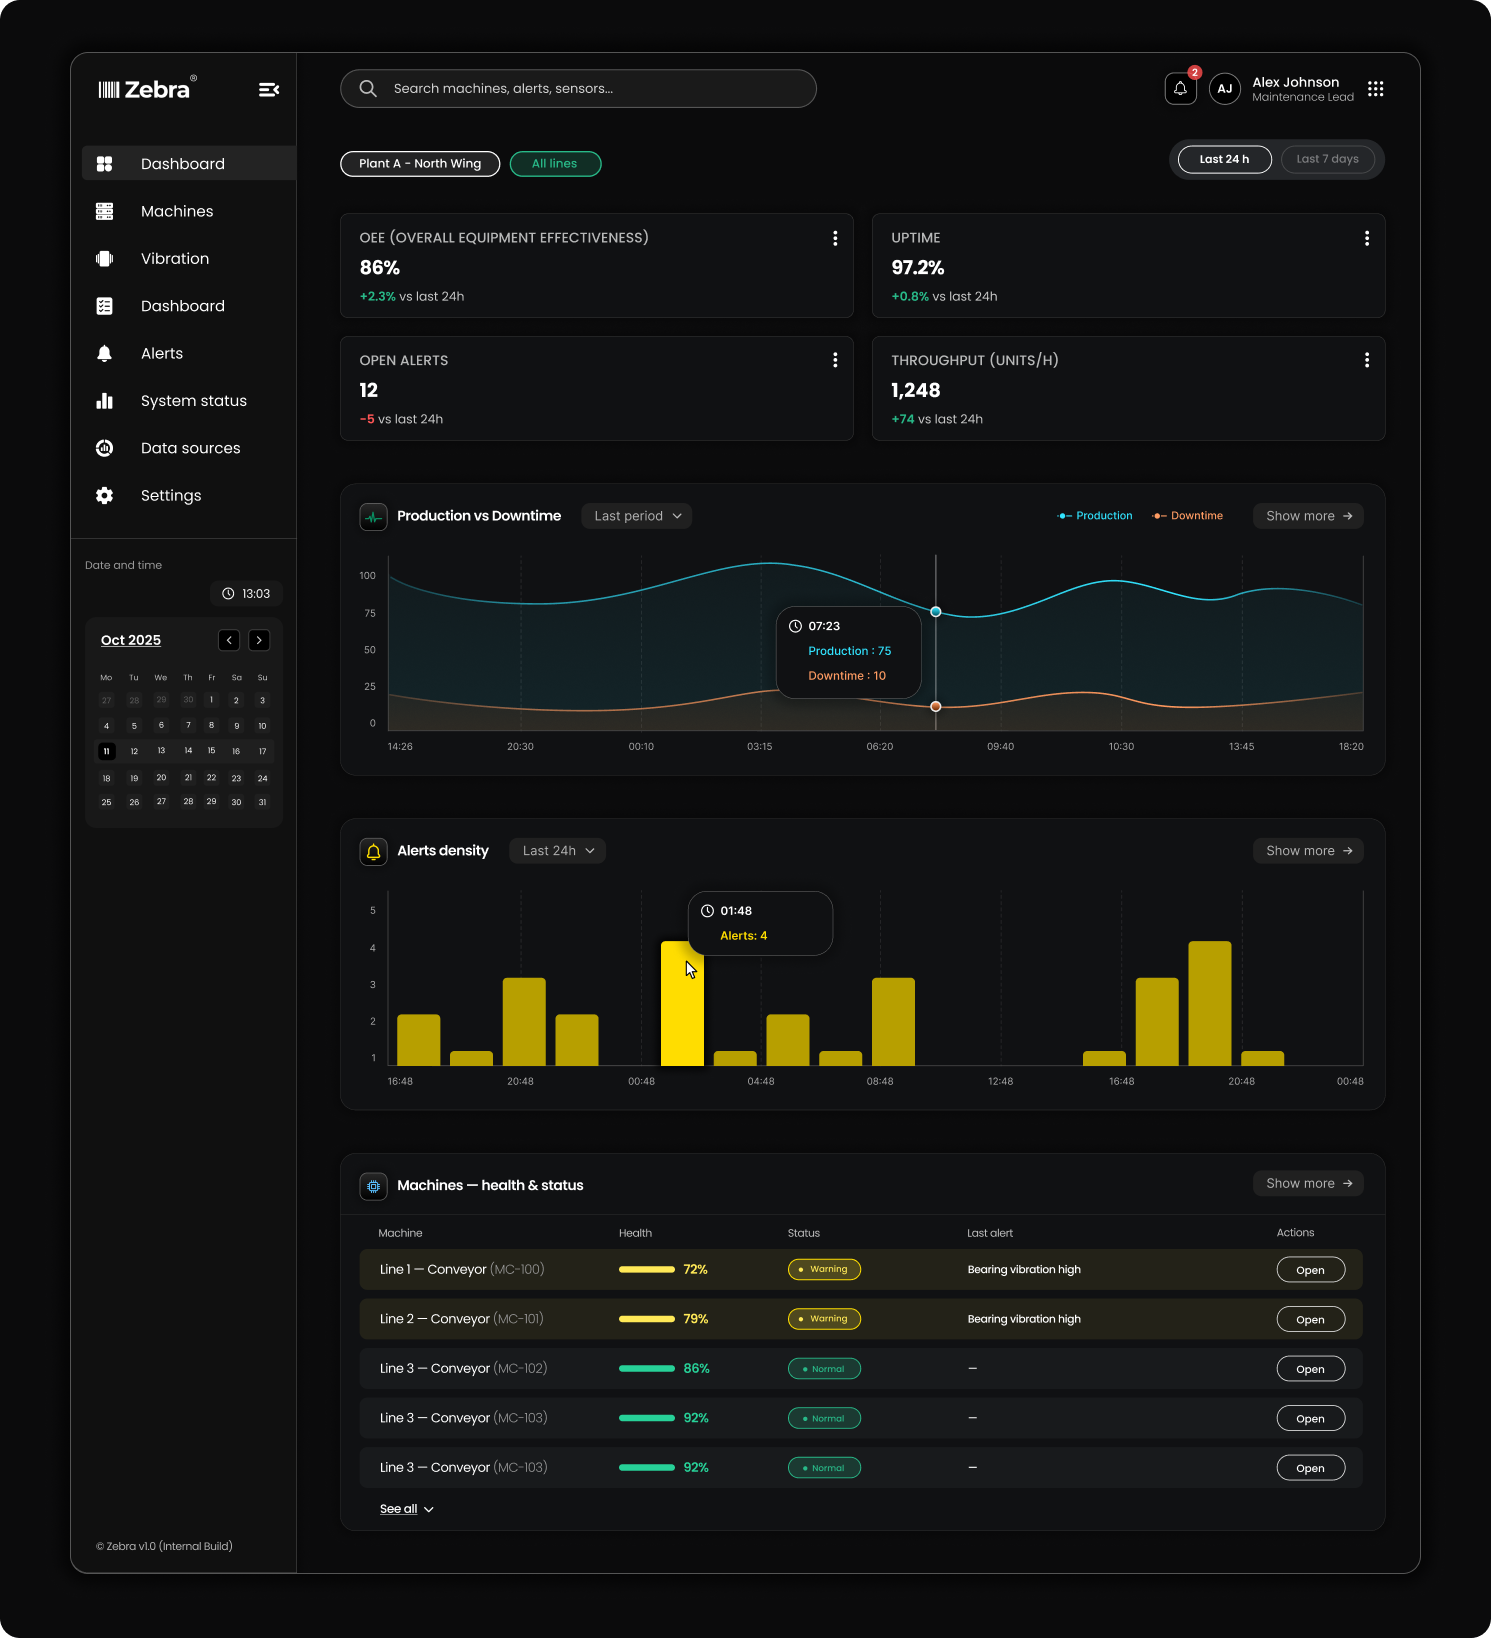Click Open for Line 1 Conveyor MC-100
The image size is (1491, 1638).
point(1310,1270)
